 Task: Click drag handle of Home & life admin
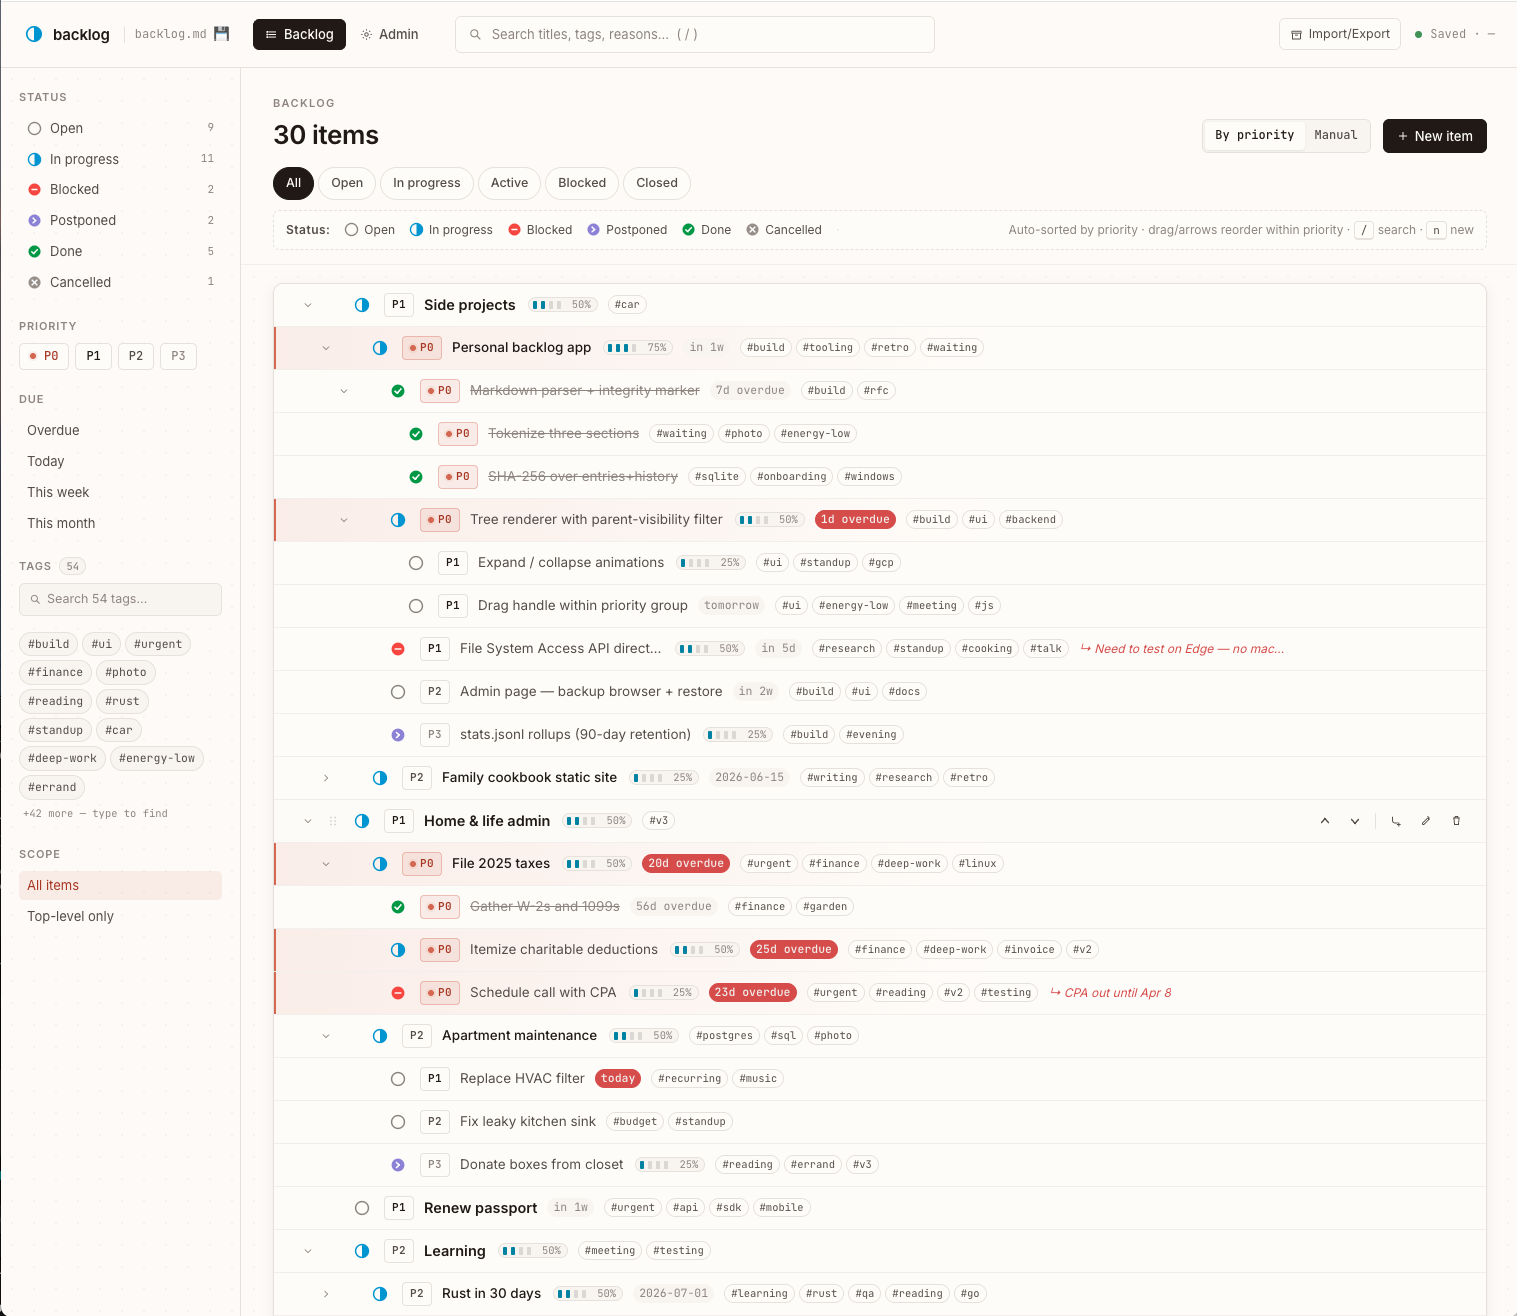pos(333,821)
